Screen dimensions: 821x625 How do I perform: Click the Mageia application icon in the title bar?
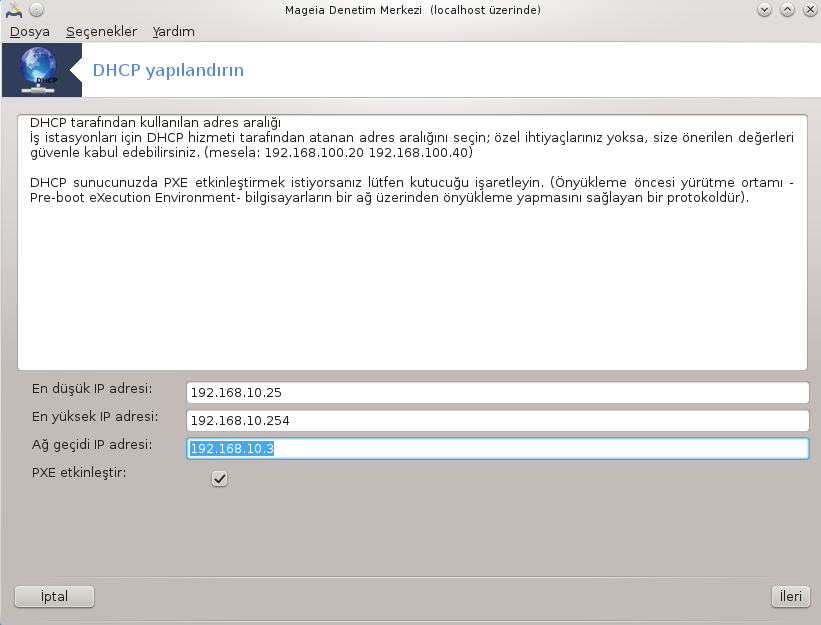(x=14, y=10)
